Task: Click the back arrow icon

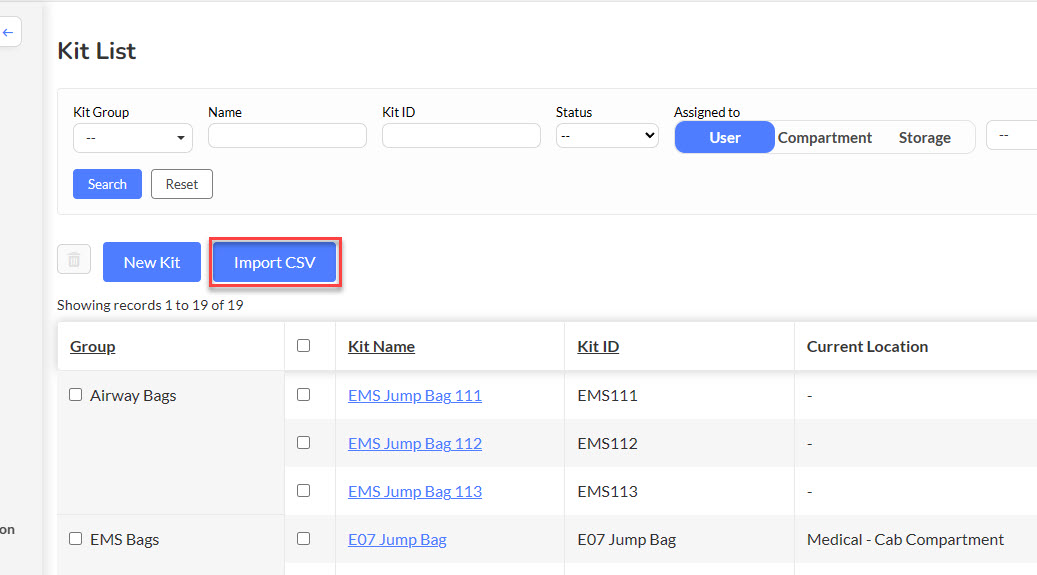Action: click(8, 32)
